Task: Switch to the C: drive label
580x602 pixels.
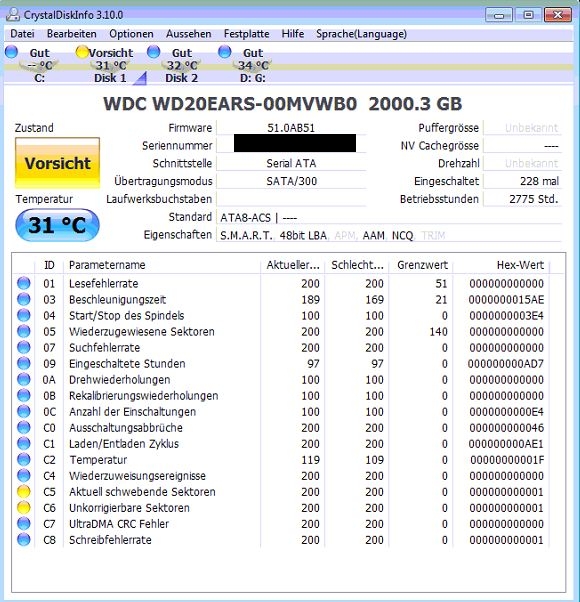Action: click(x=40, y=78)
